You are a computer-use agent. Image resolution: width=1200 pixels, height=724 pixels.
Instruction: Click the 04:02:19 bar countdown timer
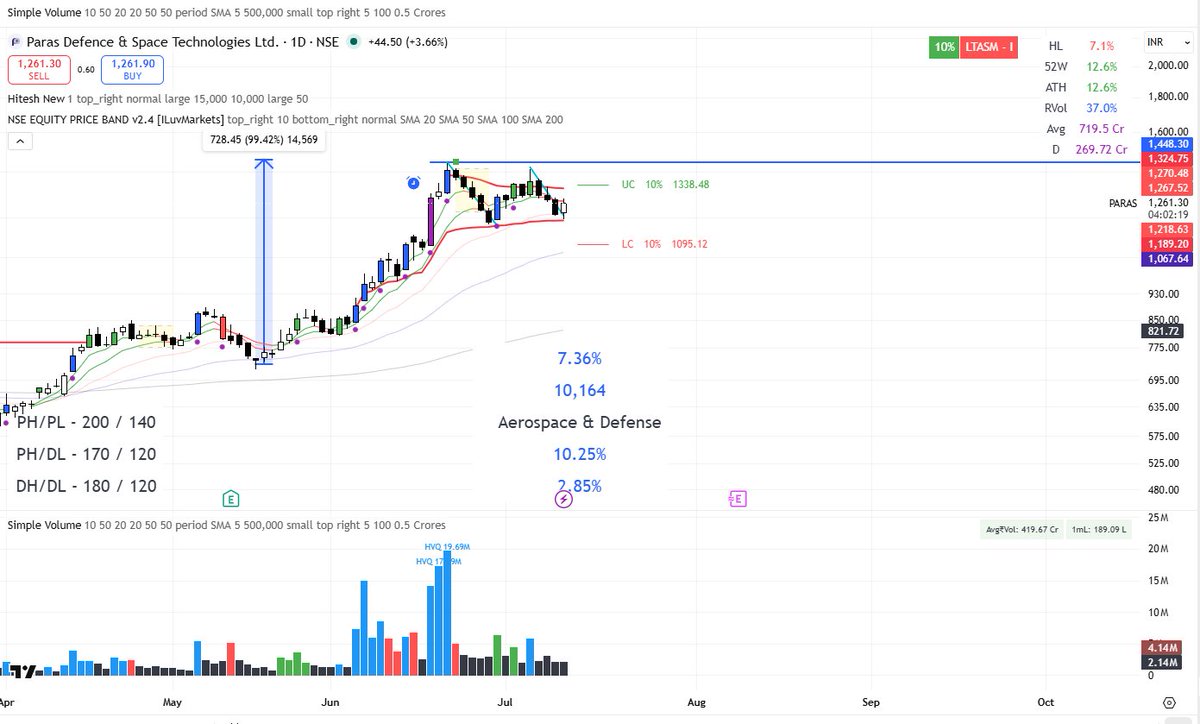pyautogui.click(x=1167, y=215)
